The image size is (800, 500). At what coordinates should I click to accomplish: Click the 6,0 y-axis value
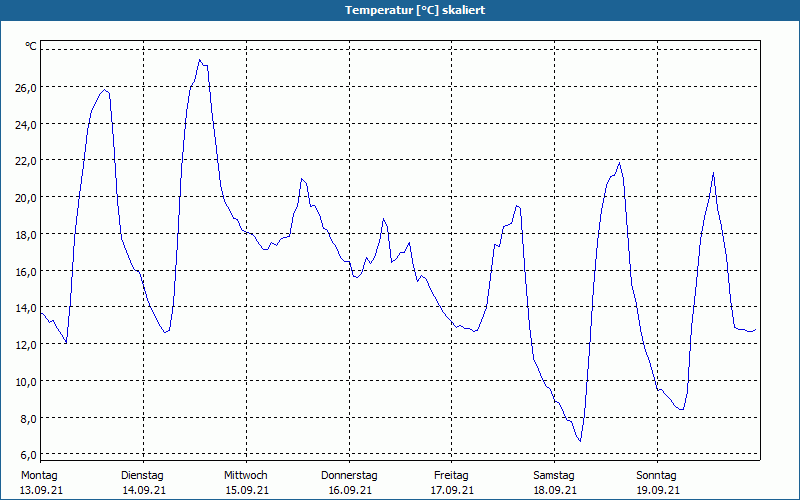tap(29, 455)
